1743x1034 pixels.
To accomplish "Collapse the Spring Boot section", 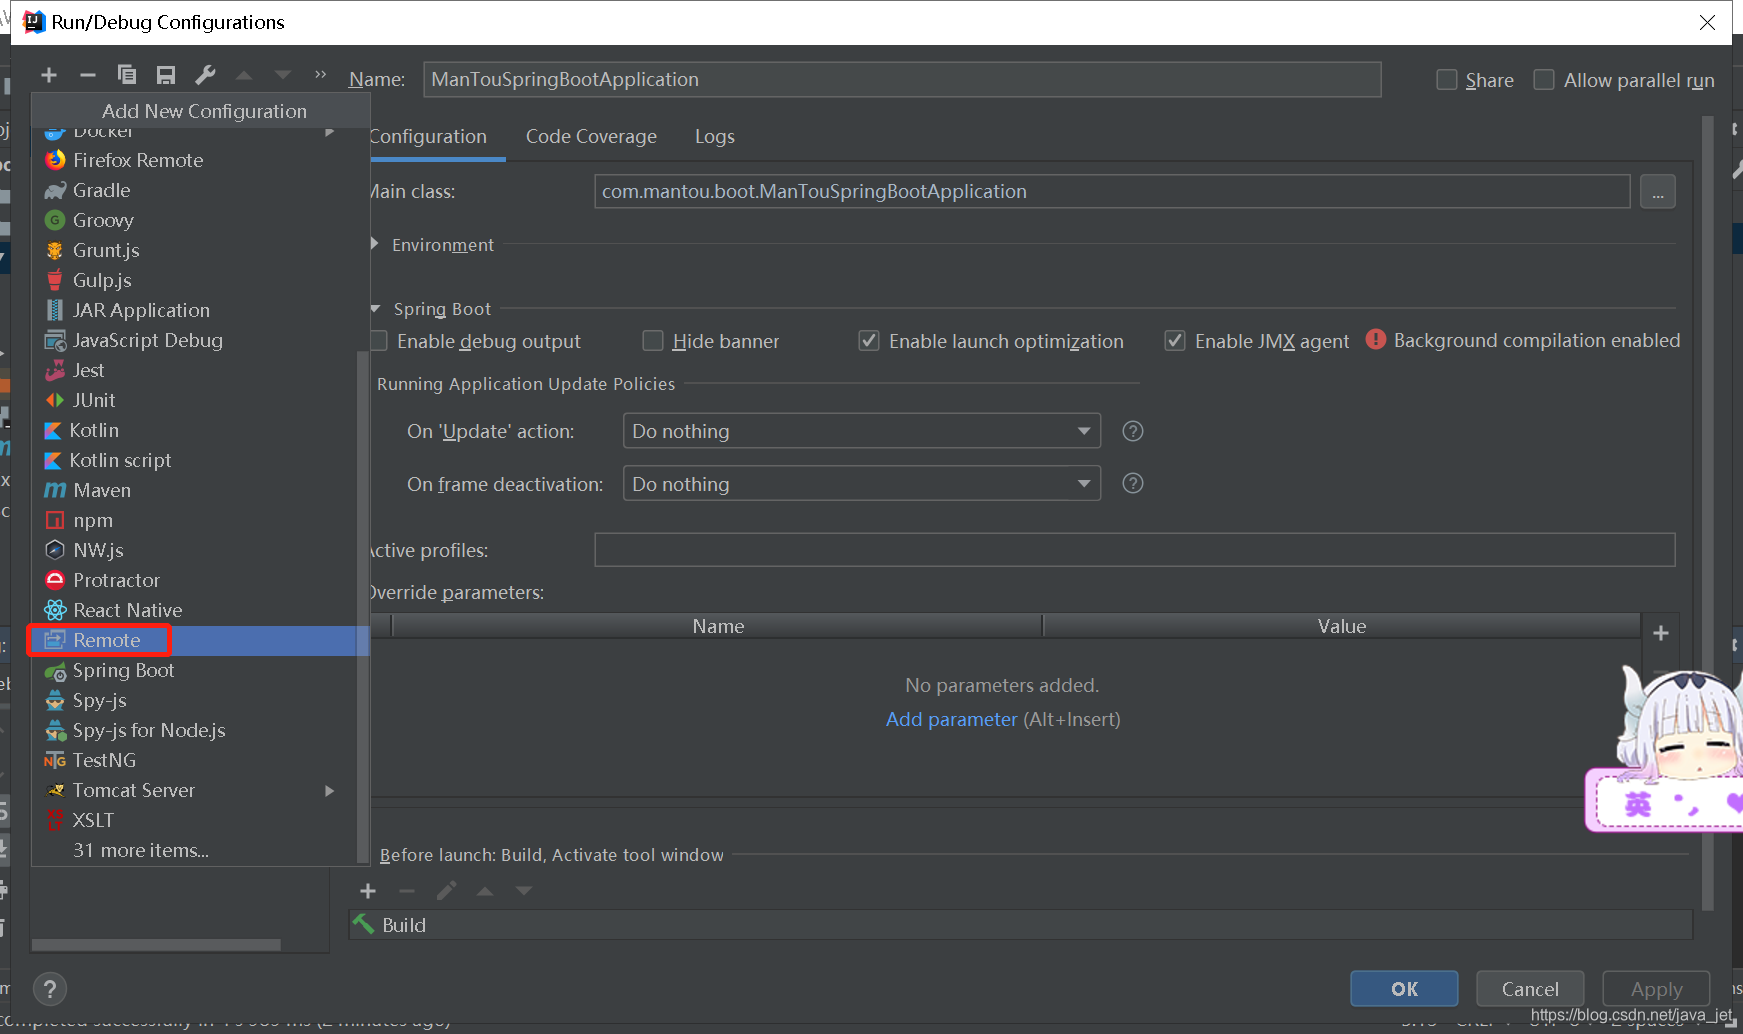I will pyautogui.click(x=376, y=309).
